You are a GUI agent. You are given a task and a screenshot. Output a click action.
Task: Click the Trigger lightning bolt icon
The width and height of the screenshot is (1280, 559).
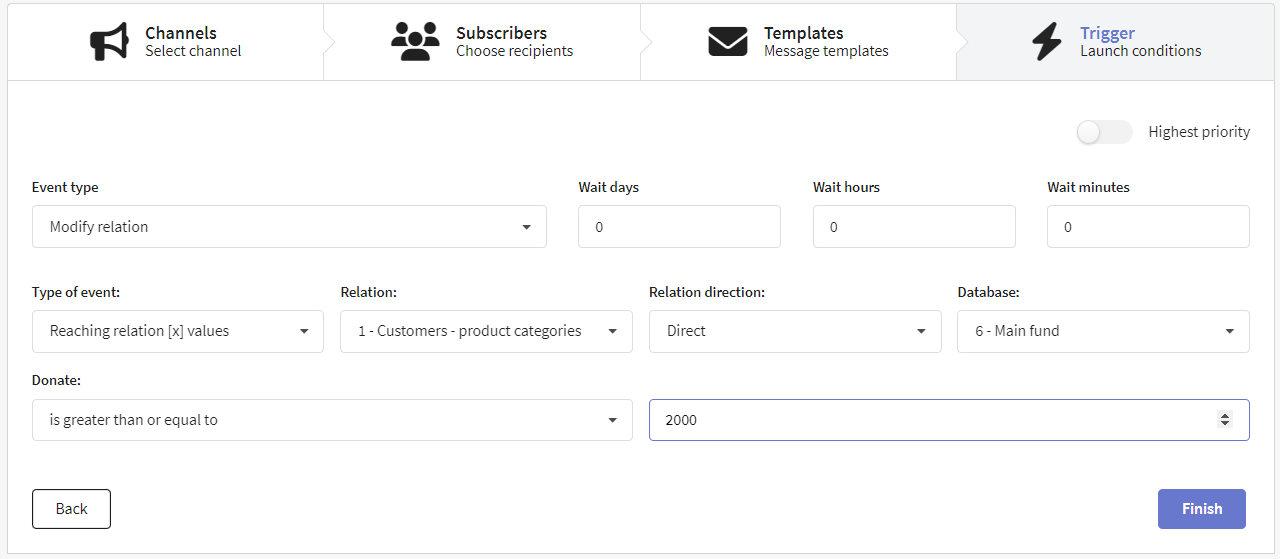point(1047,42)
